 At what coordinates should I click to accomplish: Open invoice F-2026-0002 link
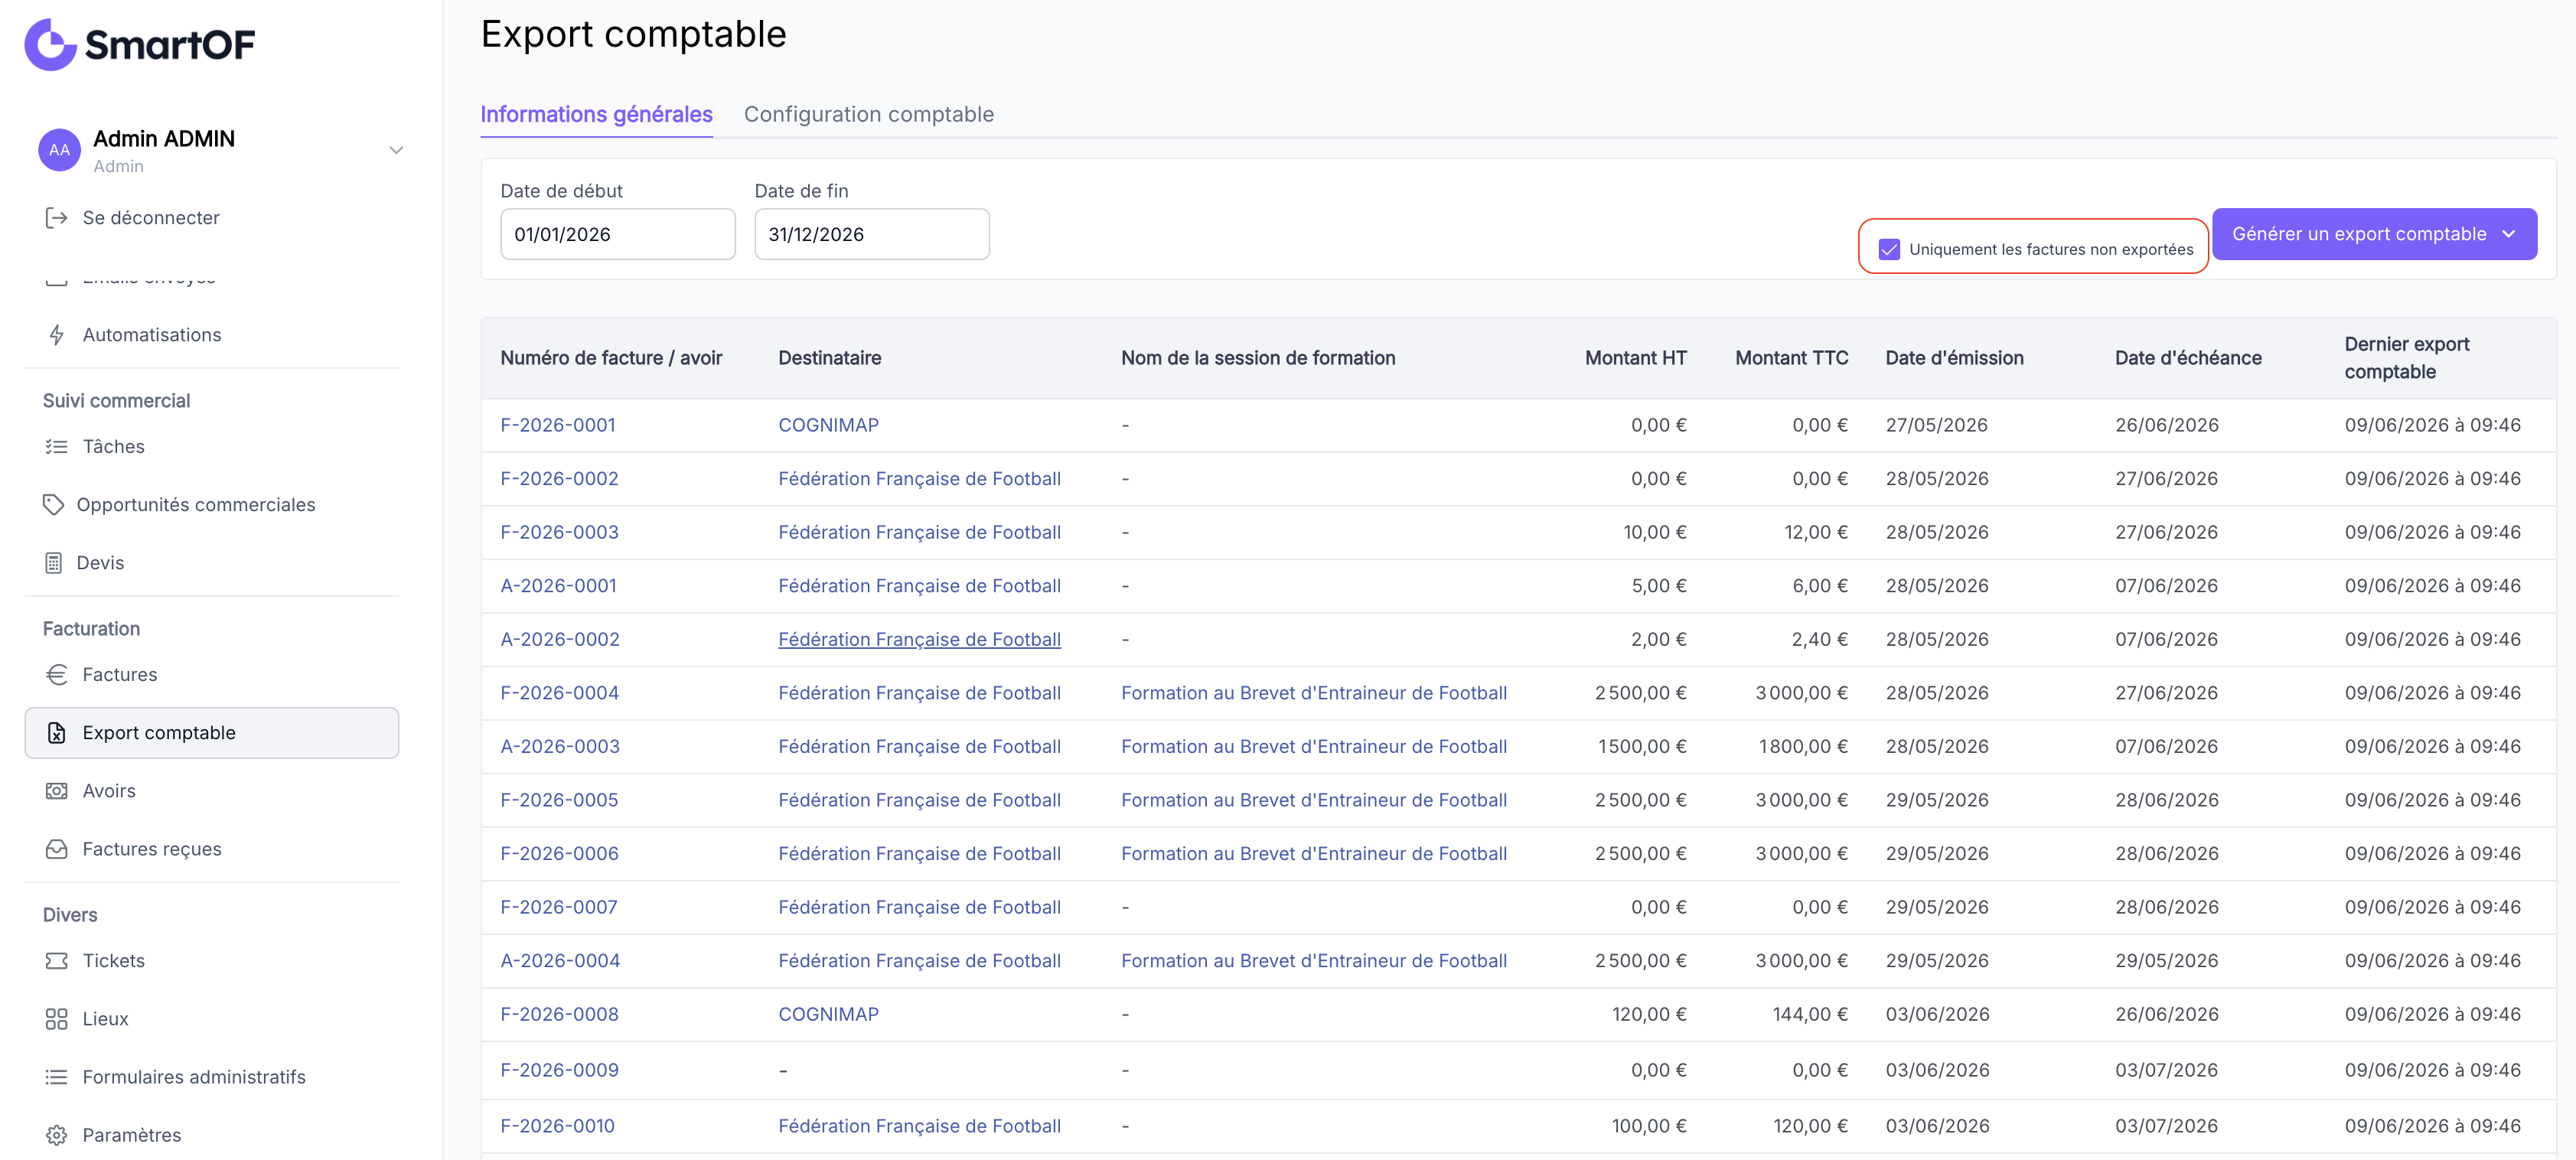[559, 479]
